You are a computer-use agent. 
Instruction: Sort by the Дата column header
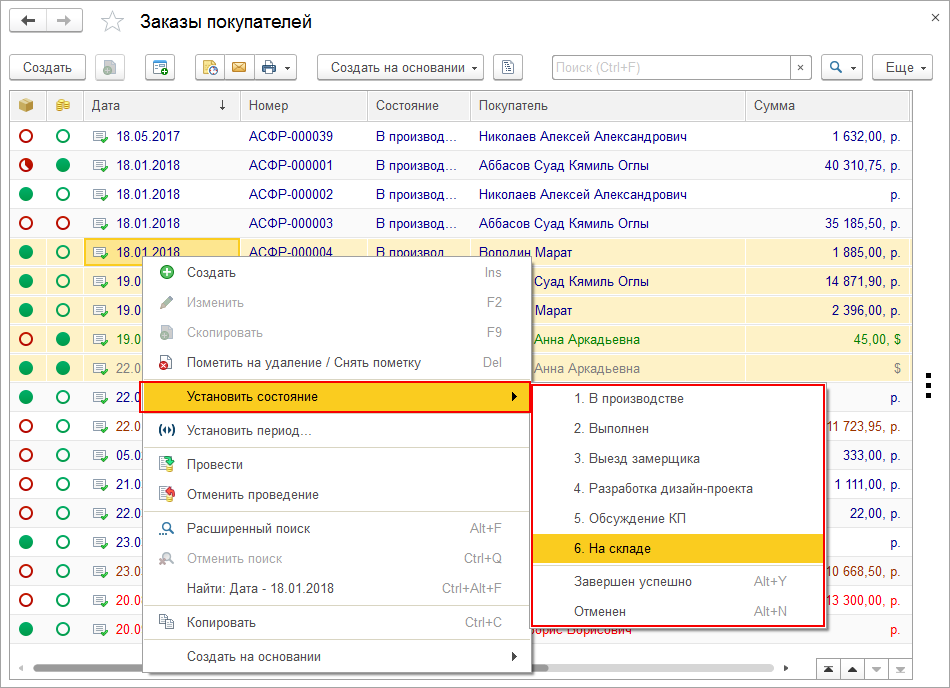[x=160, y=105]
